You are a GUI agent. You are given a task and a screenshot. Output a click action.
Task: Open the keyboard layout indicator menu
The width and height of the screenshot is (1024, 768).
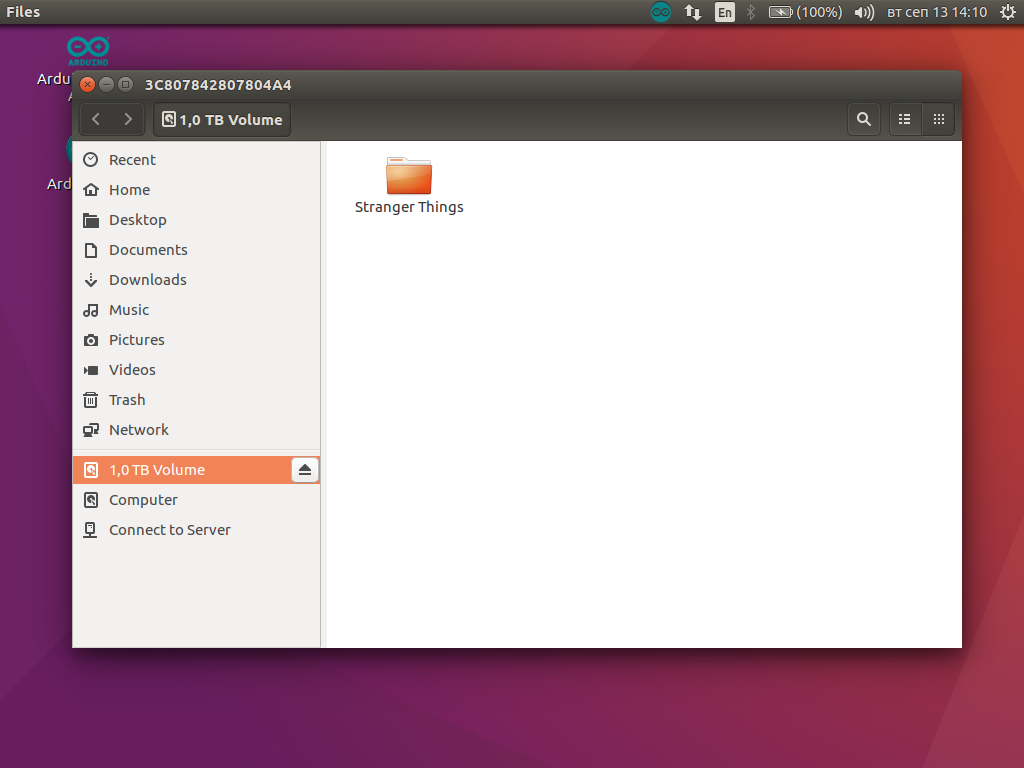tap(724, 12)
